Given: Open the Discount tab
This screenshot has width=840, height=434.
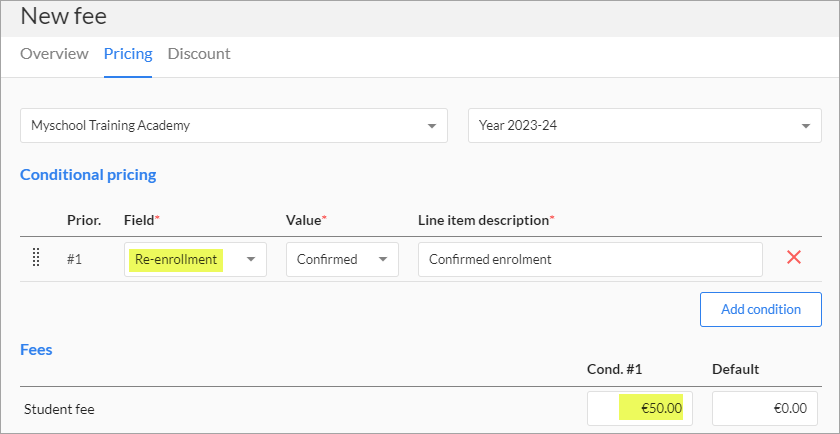Looking at the screenshot, I should coord(199,54).
